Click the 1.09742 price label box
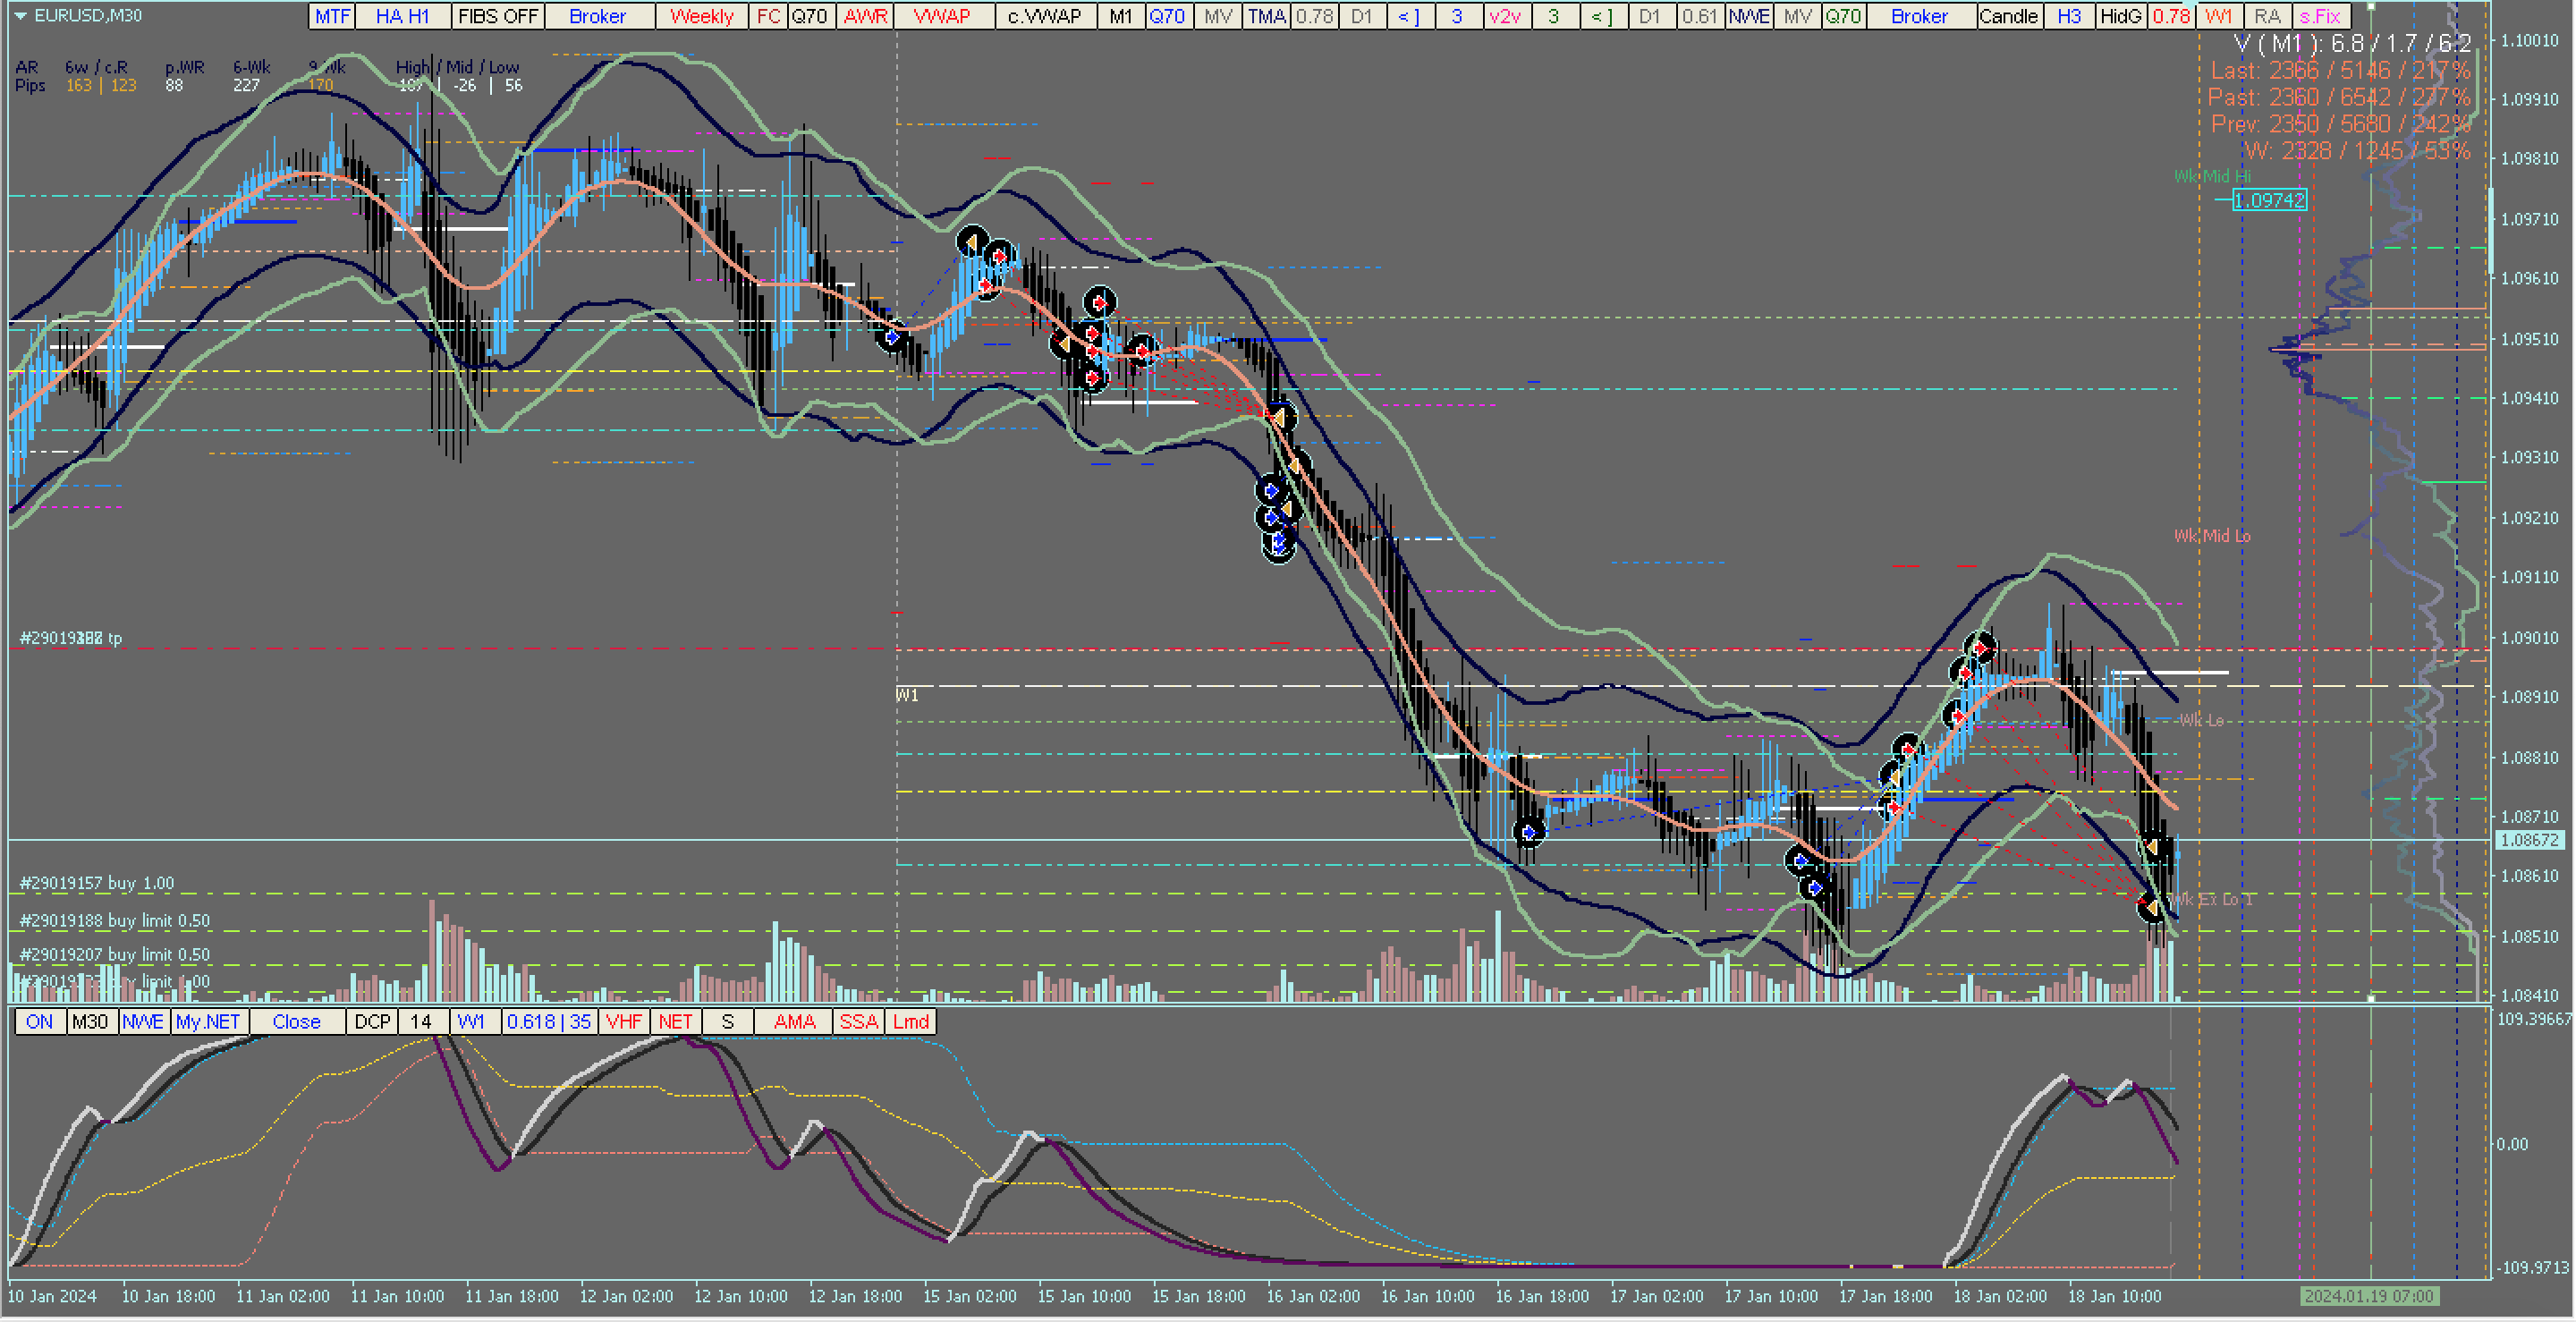 [2269, 200]
